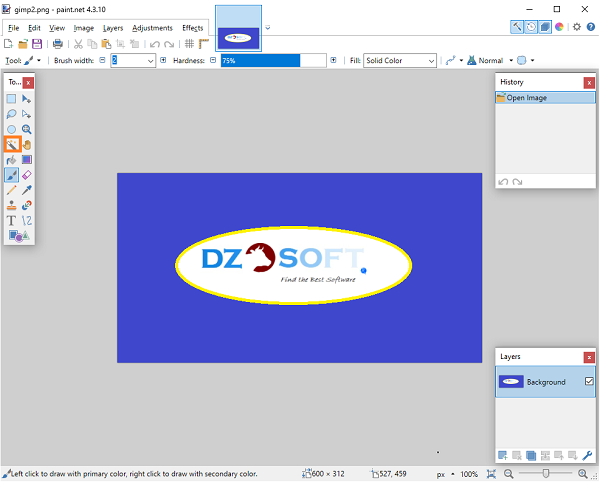Click the Paste clipboard icon
600x483 pixels.
(x=106, y=44)
